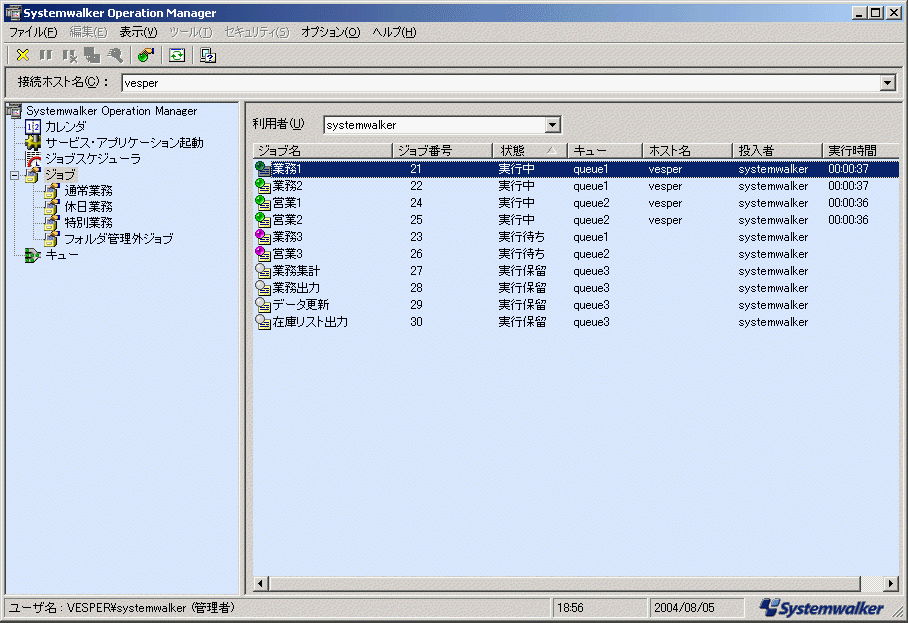Select the ジョブスケジューラ tree item
The height and width of the screenshot is (623, 908).
point(93,159)
